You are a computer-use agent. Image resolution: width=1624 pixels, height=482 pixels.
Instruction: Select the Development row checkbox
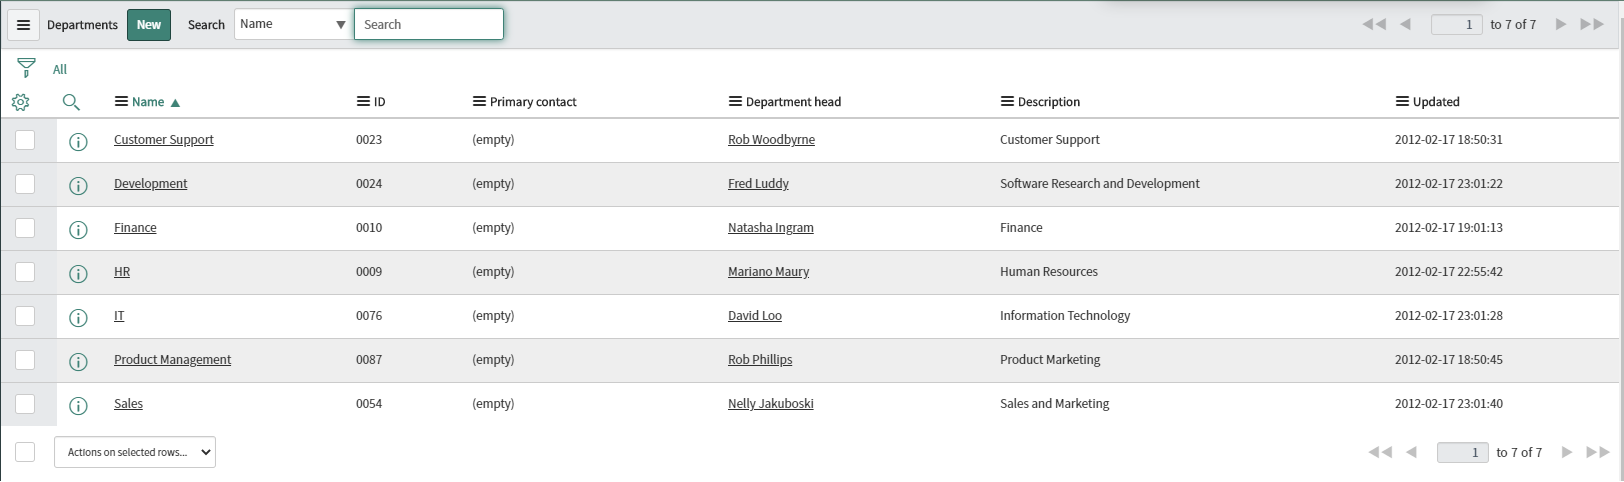25,184
